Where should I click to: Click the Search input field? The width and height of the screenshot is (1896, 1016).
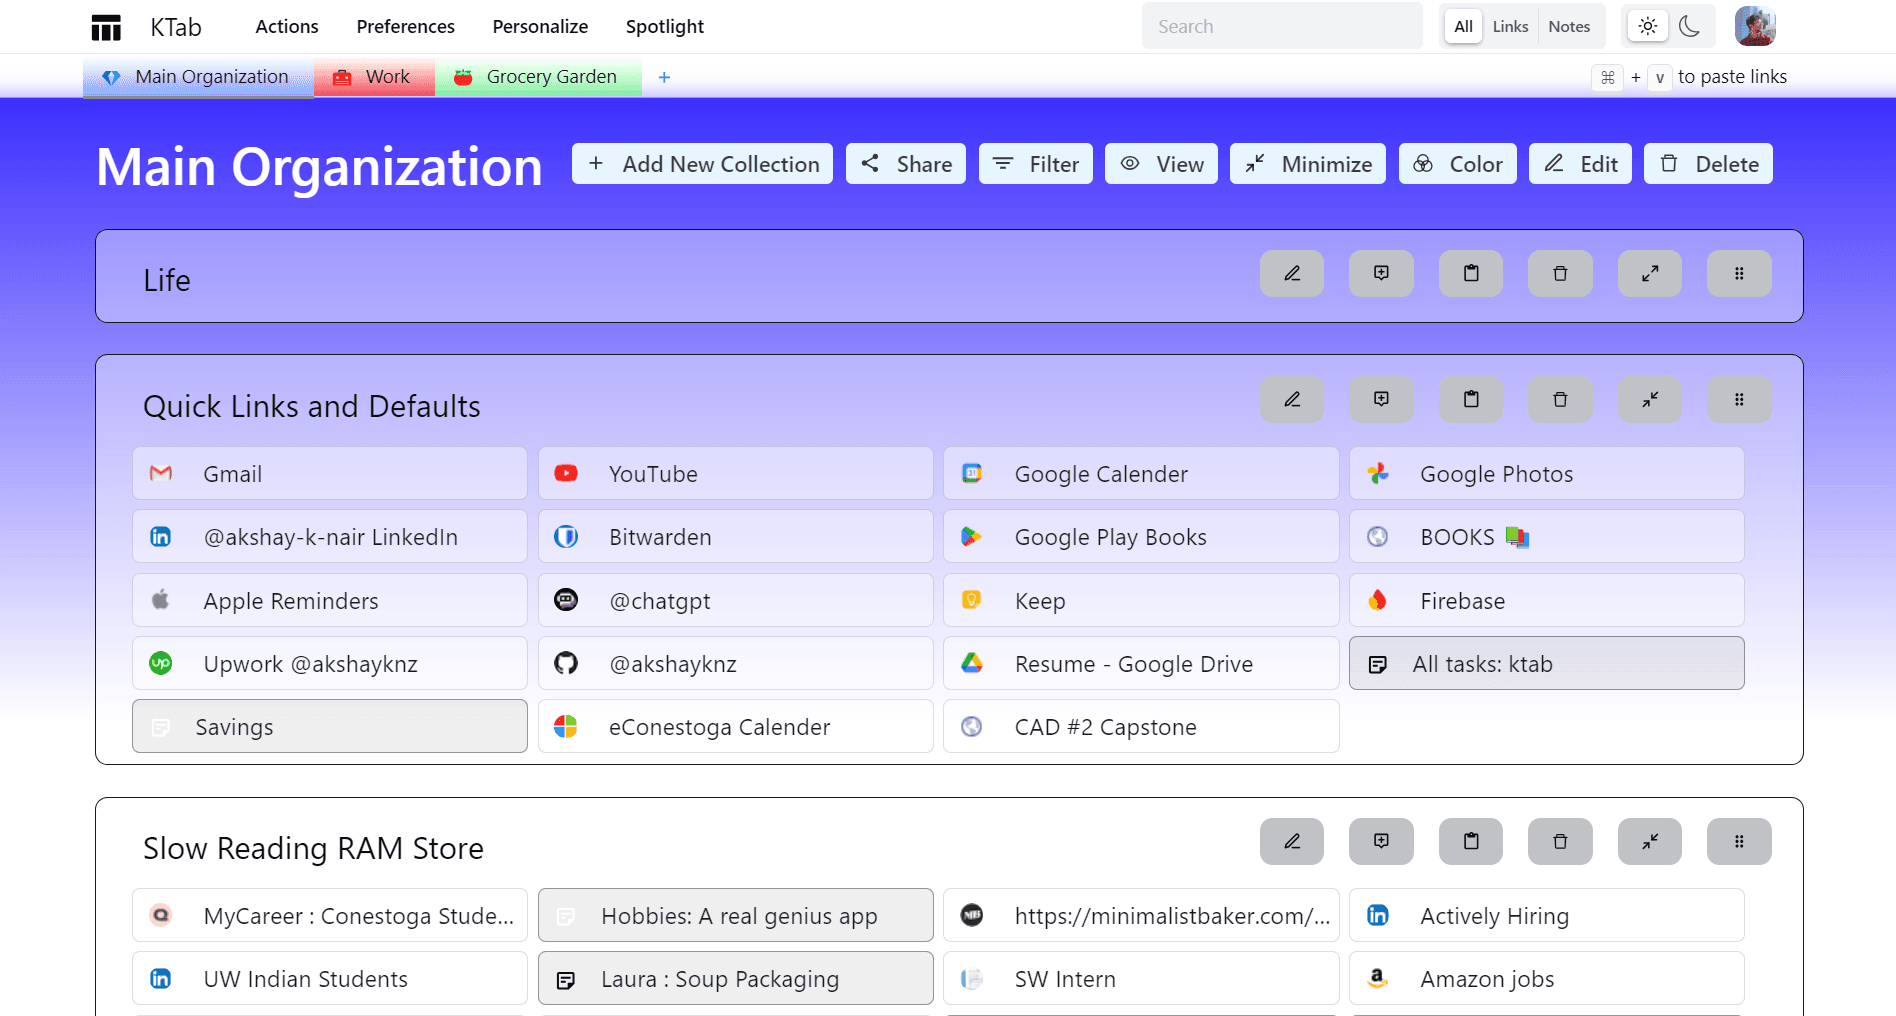pyautogui.click(x=1281, y=27)
